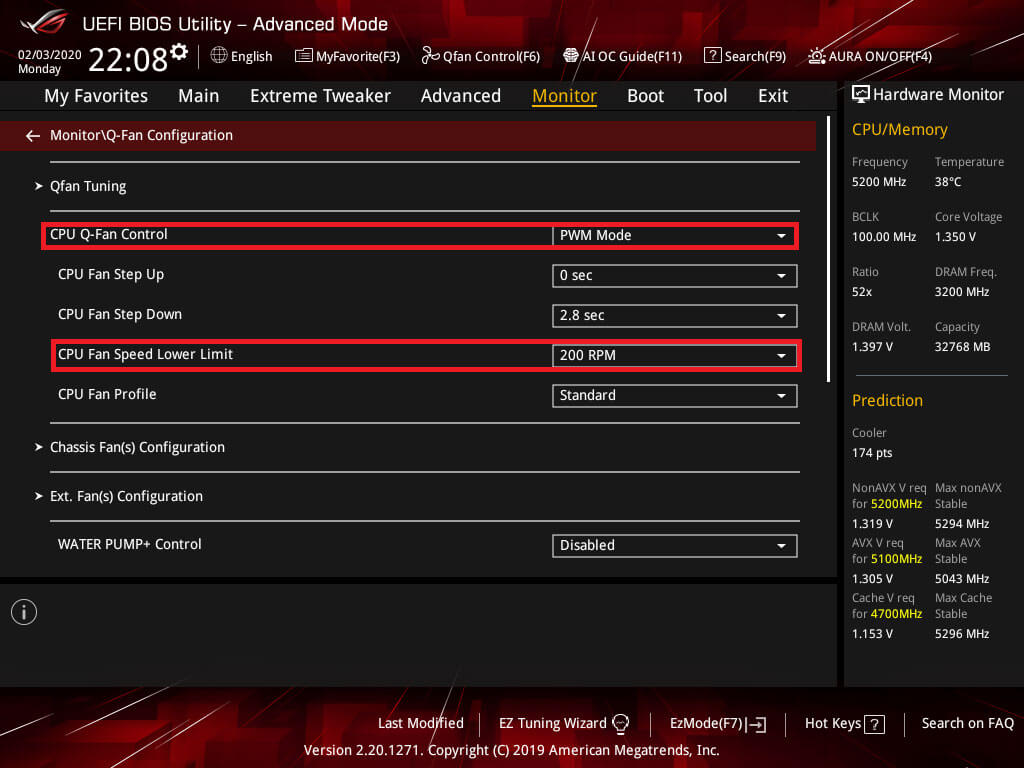1024x768 pixels.
Task: Expand Qfan Tuning submenu
Action: tap(88, 186)
